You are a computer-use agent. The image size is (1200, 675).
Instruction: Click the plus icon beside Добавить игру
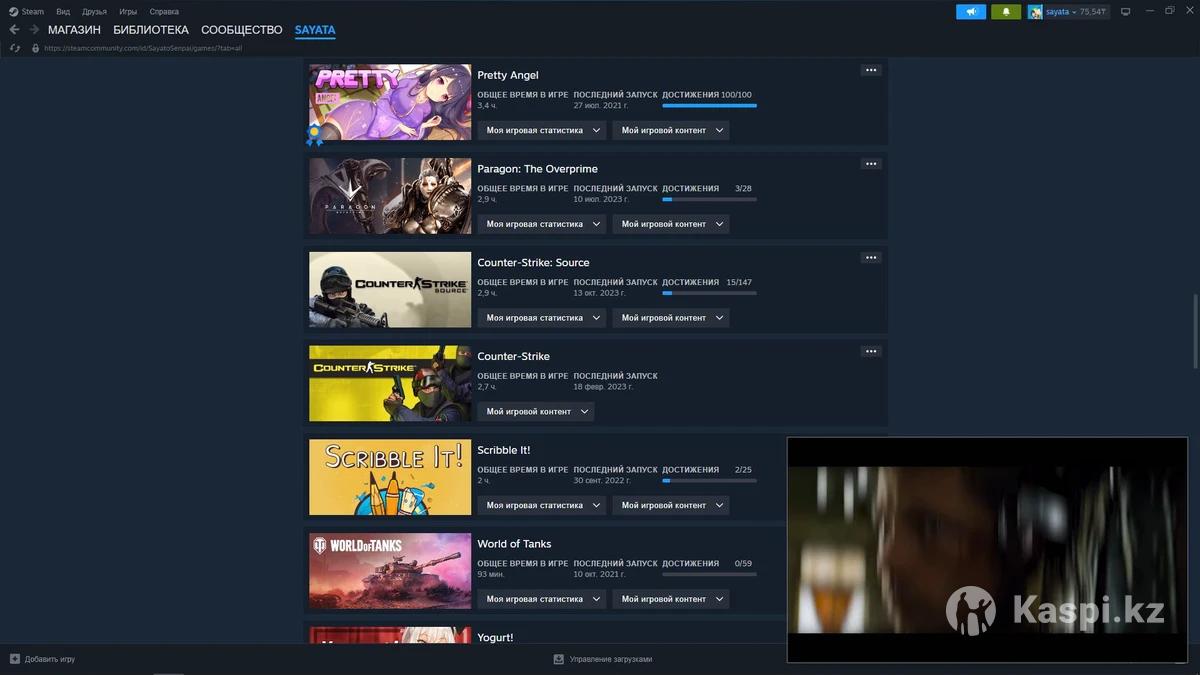(14, 659)
